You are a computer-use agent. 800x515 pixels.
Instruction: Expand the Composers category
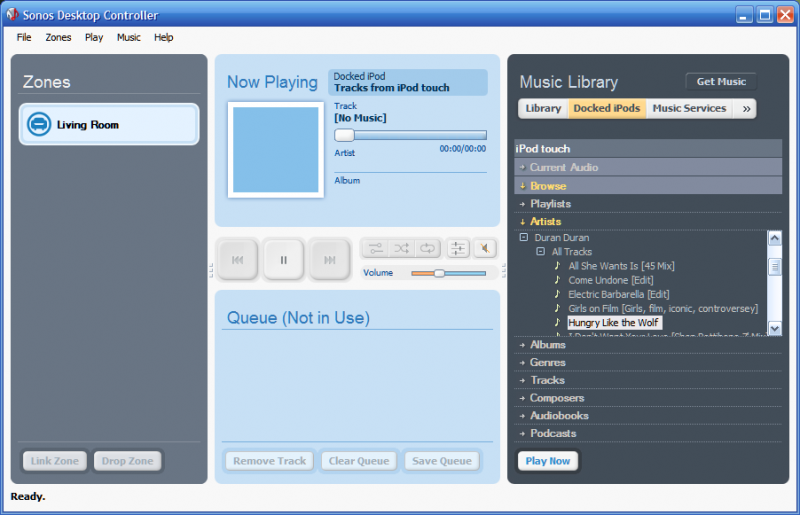coord(648,398)
